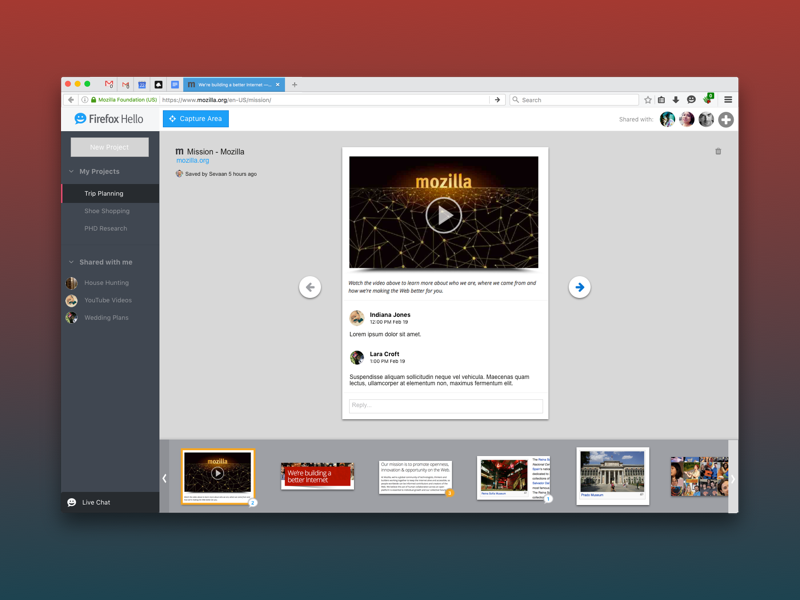Click the URL address field
This screenshot has height=600, width=800.
coord(324,100)
